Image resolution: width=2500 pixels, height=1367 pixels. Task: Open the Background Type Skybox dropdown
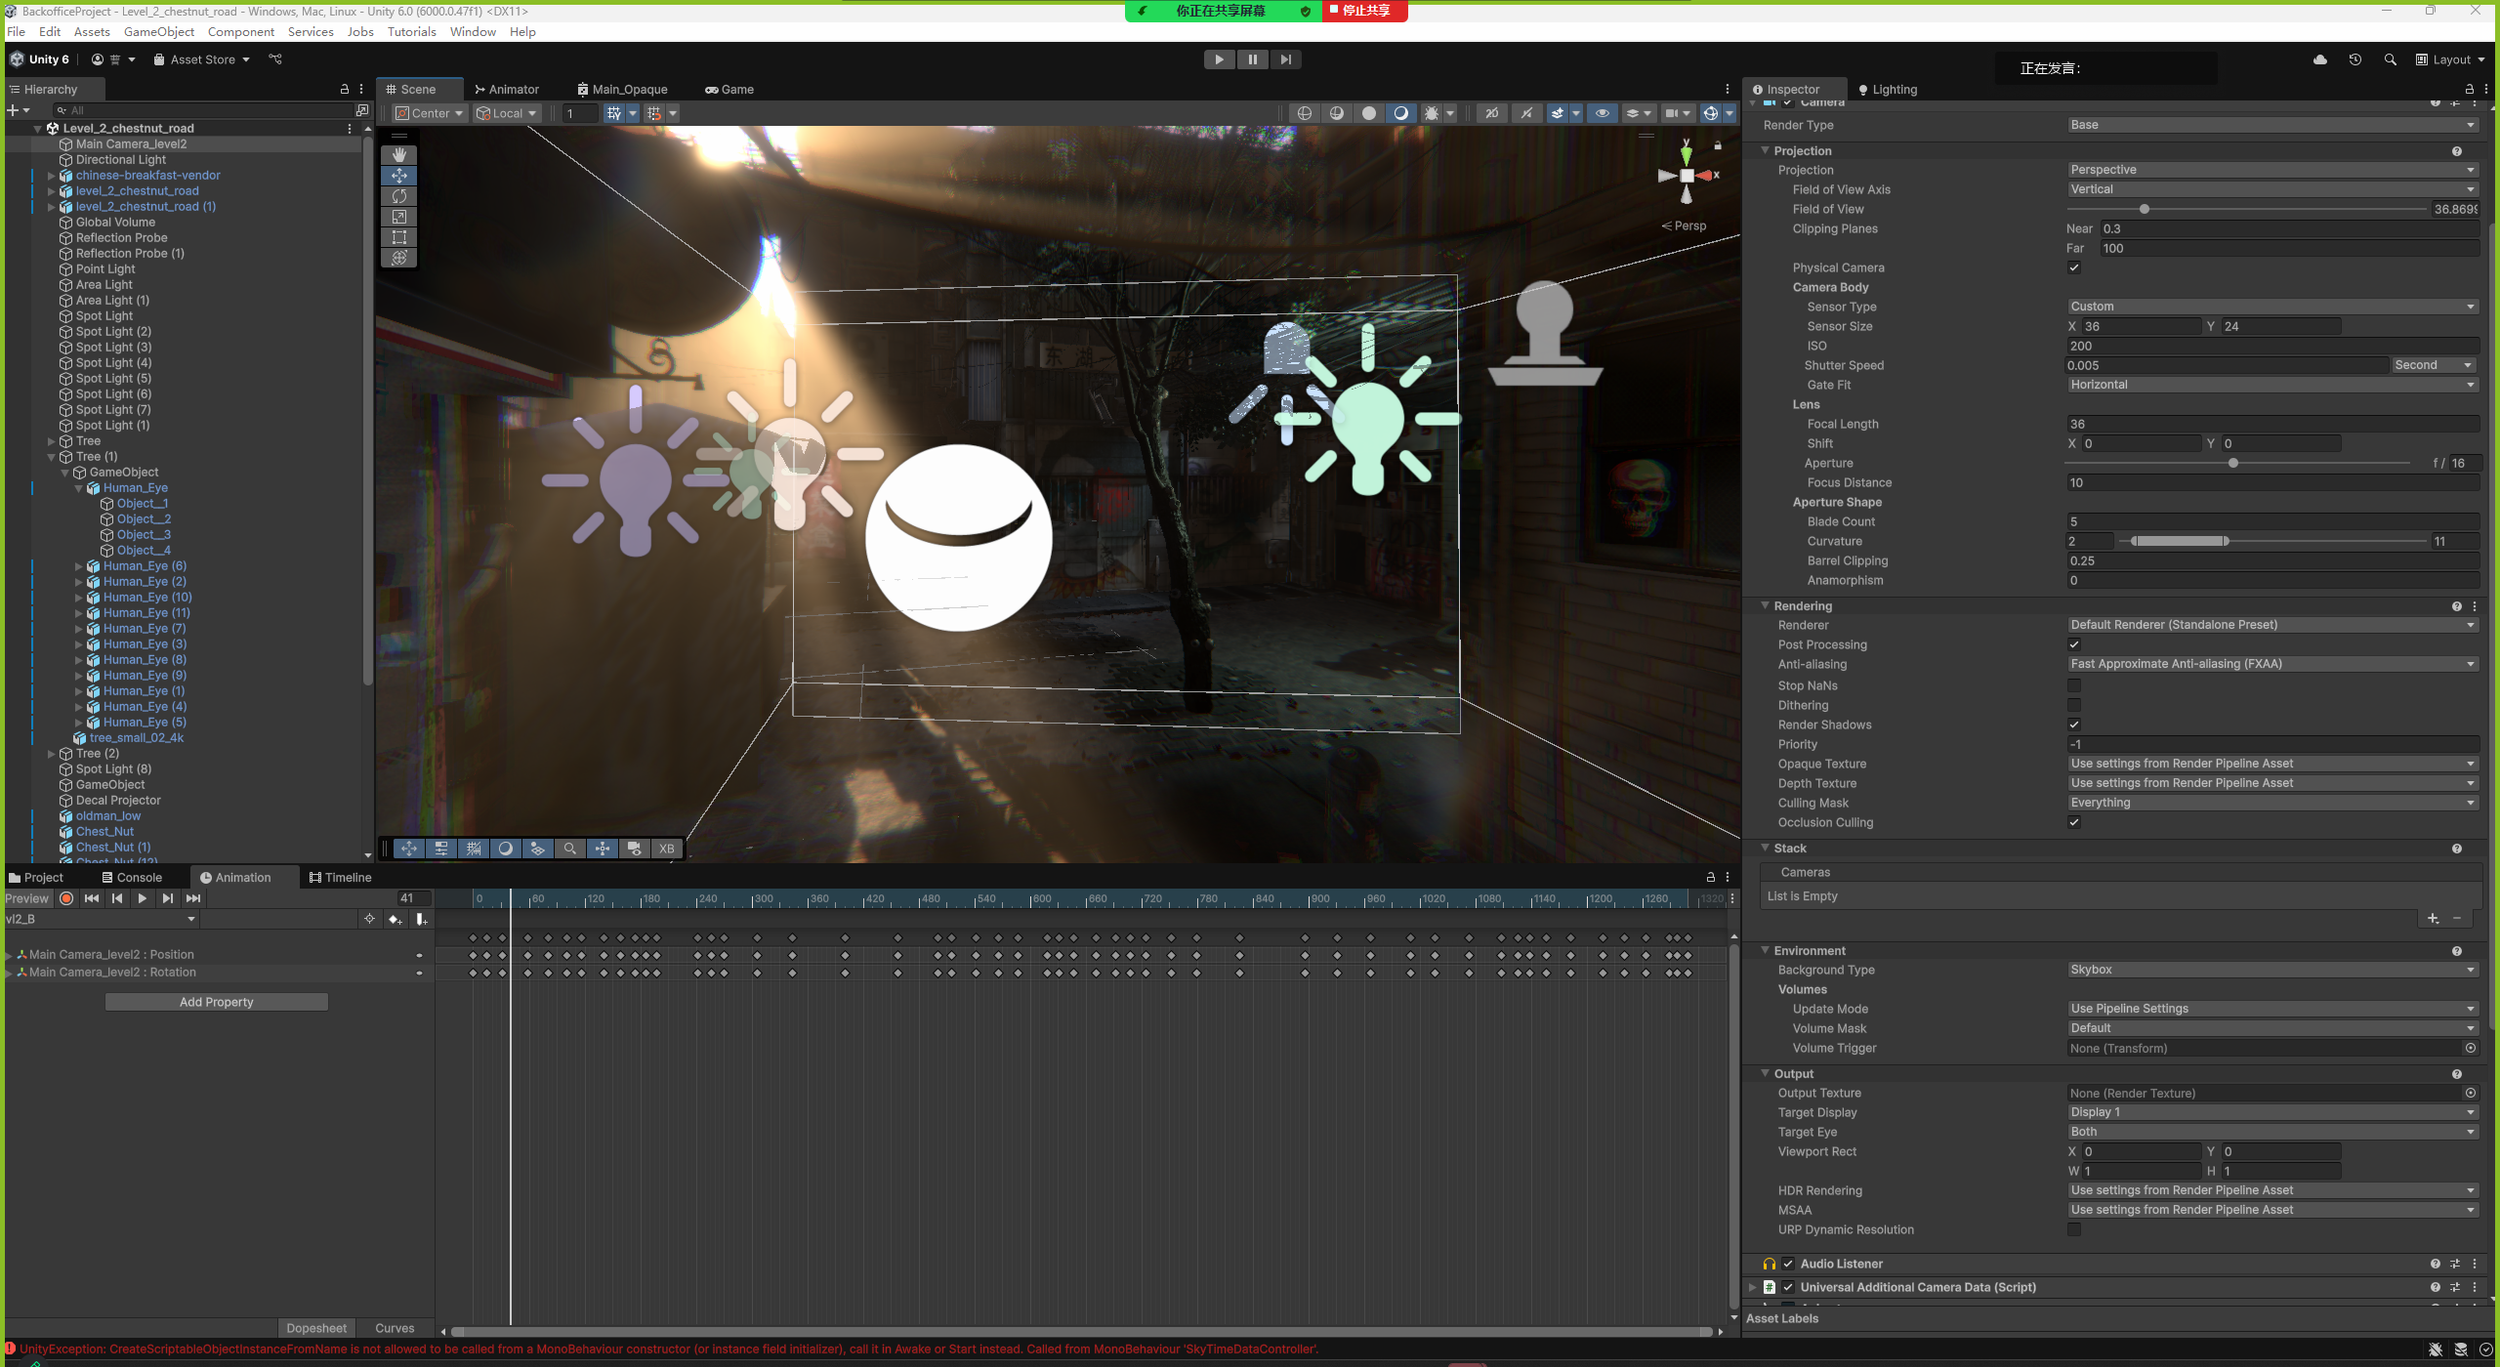pos(2270,969)
